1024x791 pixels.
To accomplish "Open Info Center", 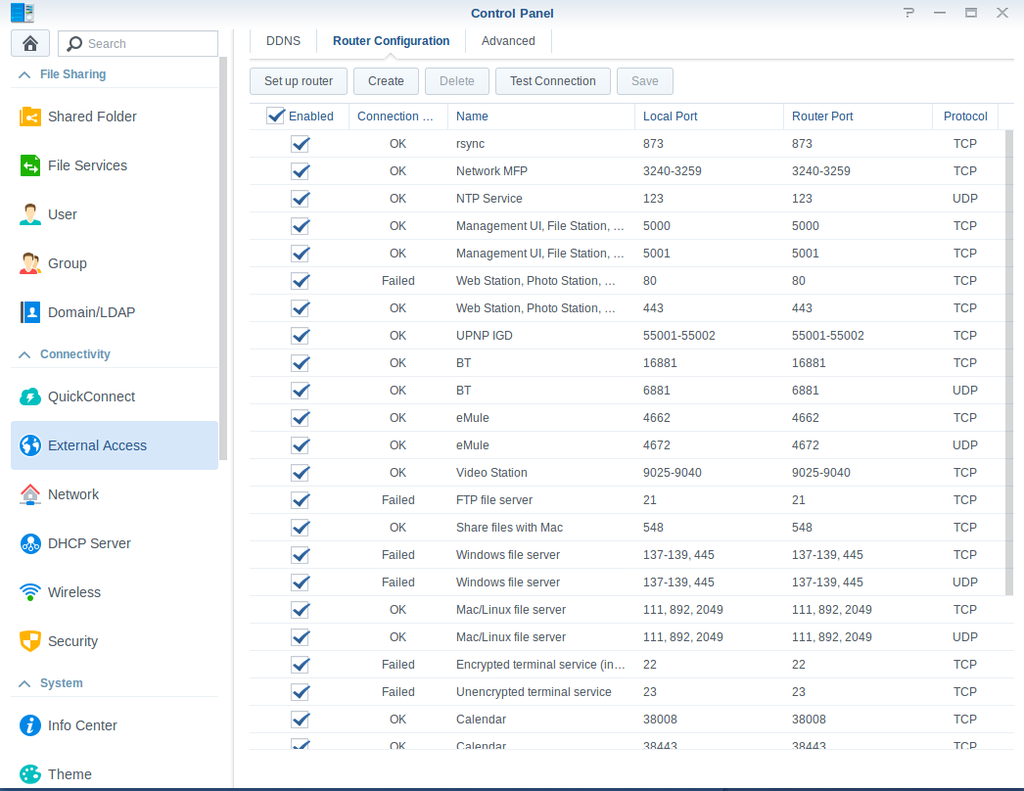I will pyautogui.click(x=114, y=726).
